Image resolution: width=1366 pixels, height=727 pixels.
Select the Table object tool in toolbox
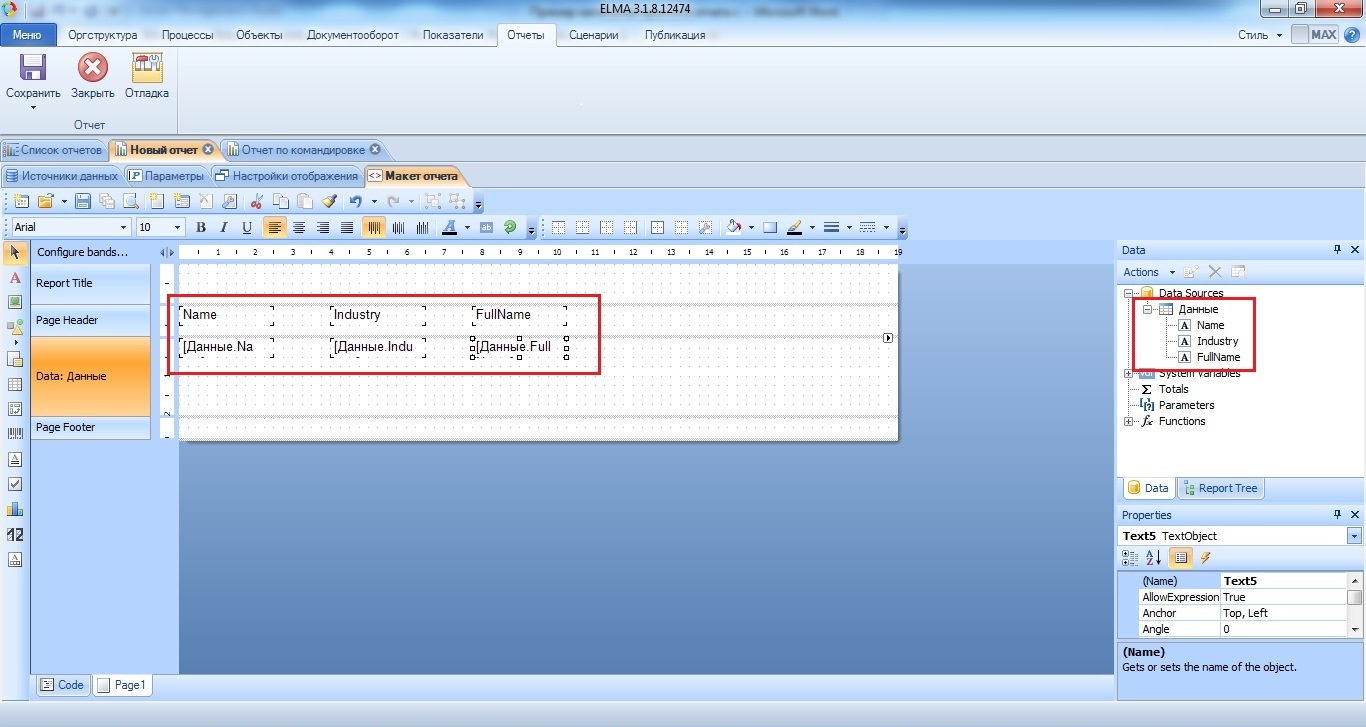15,384
